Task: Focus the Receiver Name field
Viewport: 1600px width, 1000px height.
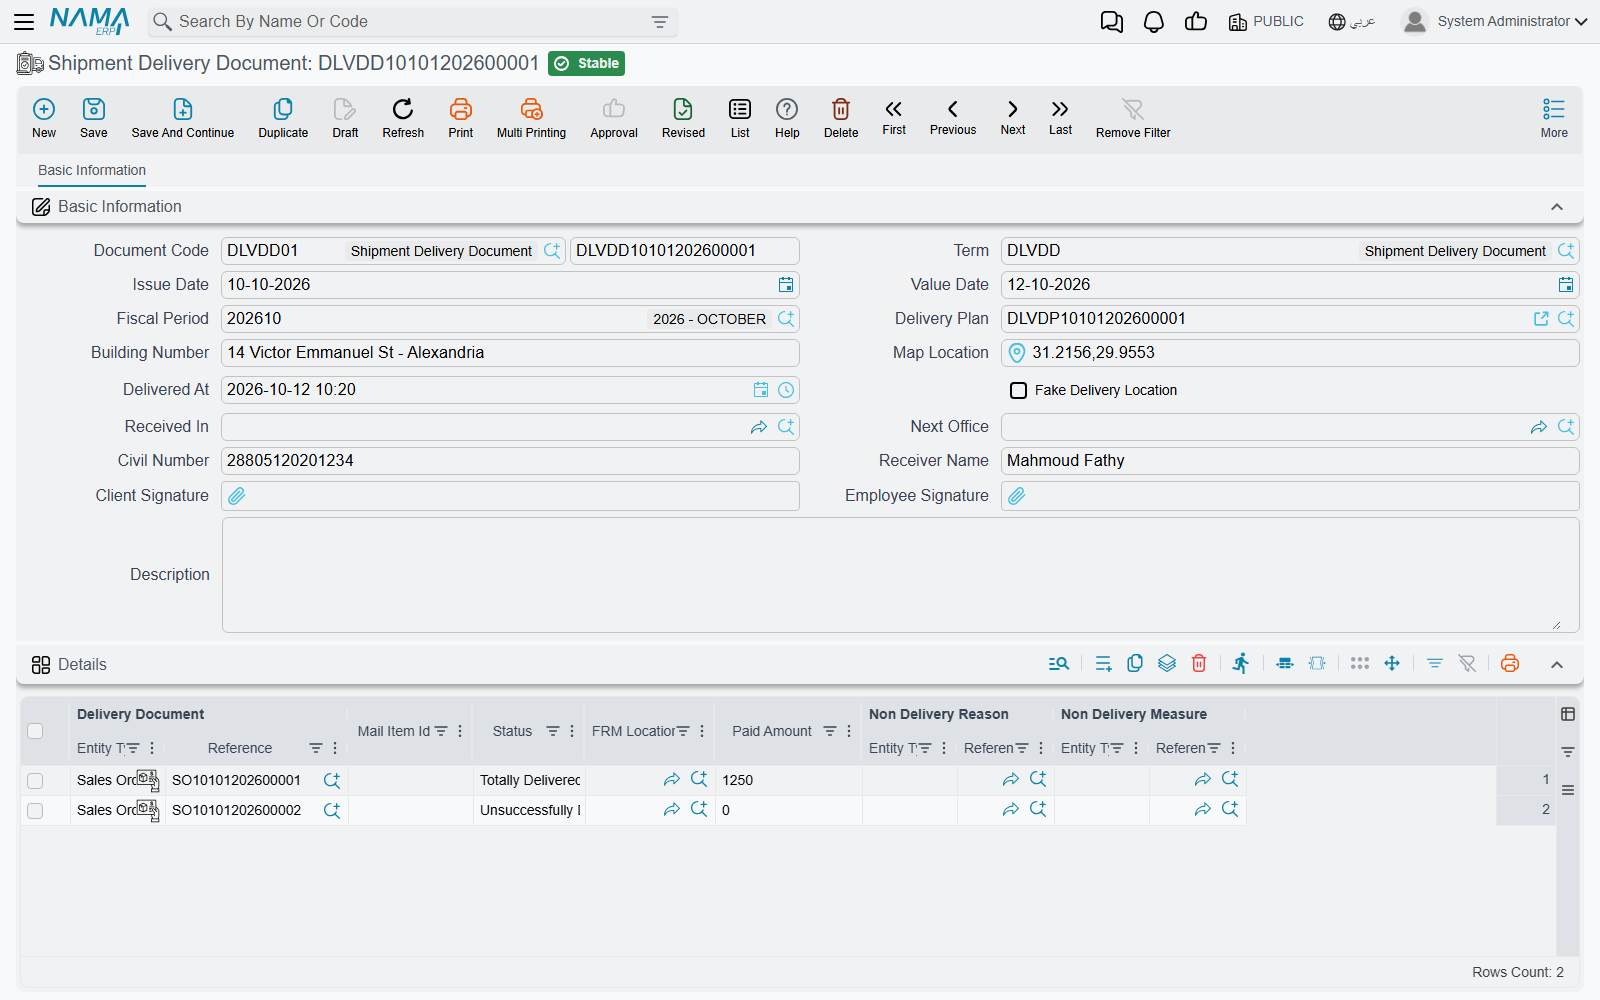Action: pos(1290,461)
